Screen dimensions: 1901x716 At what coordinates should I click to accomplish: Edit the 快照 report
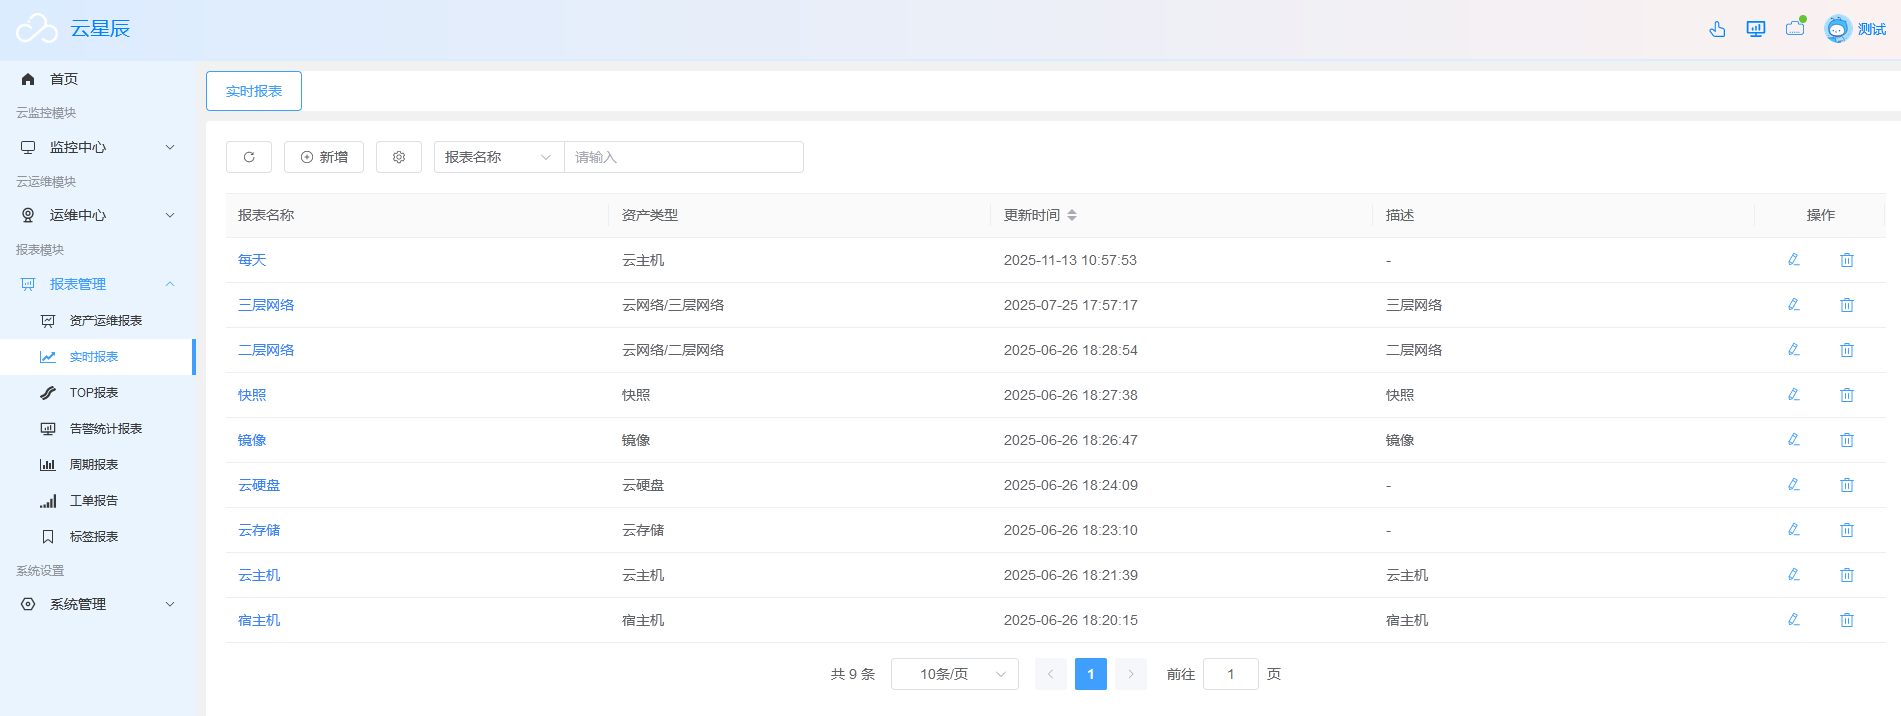pyautogui.click(x=1793, y=395)
